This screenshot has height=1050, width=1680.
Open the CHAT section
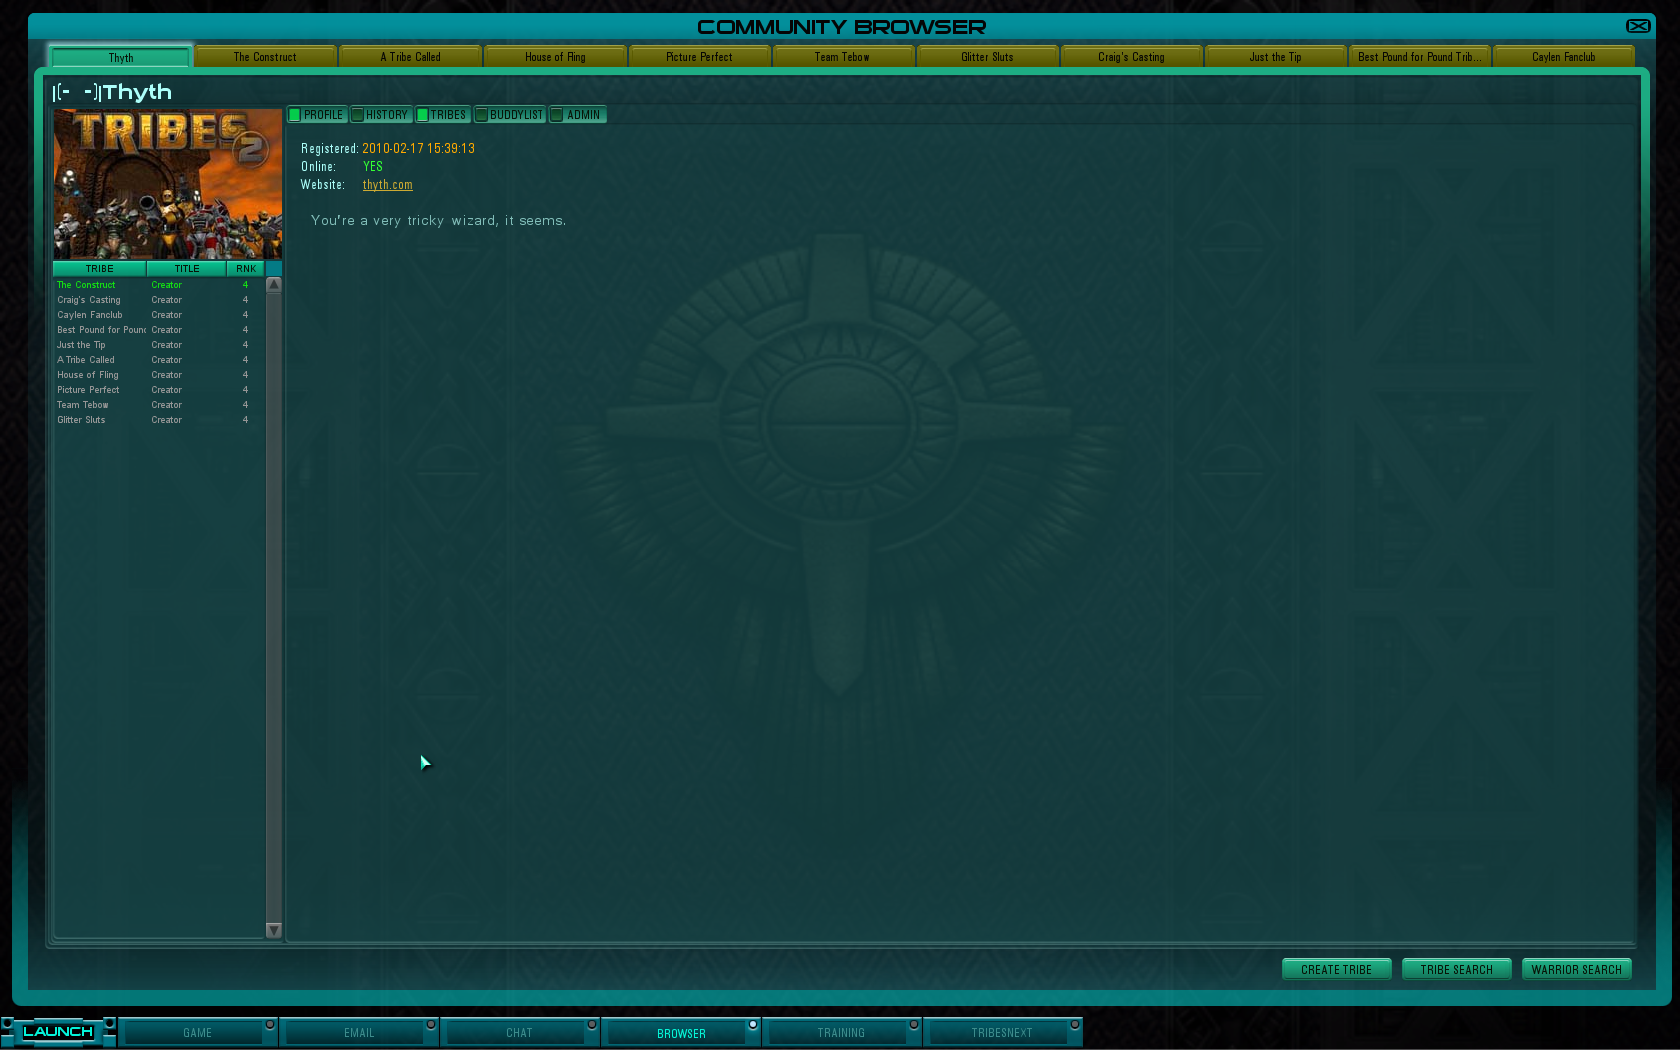519,1033
